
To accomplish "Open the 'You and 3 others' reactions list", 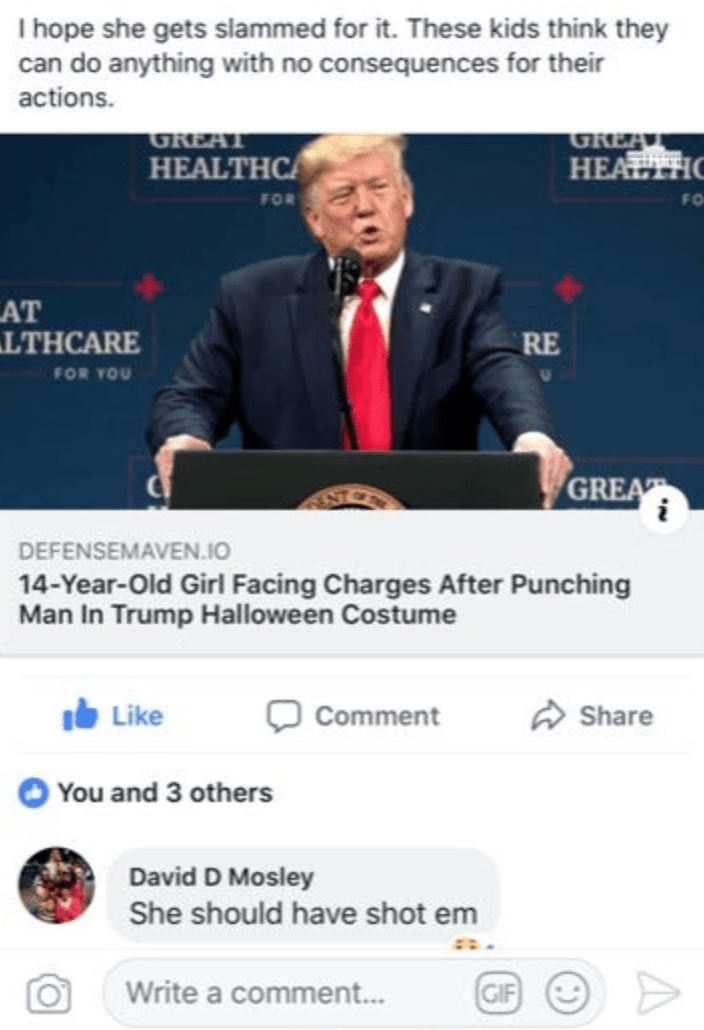I will (165, 793).
